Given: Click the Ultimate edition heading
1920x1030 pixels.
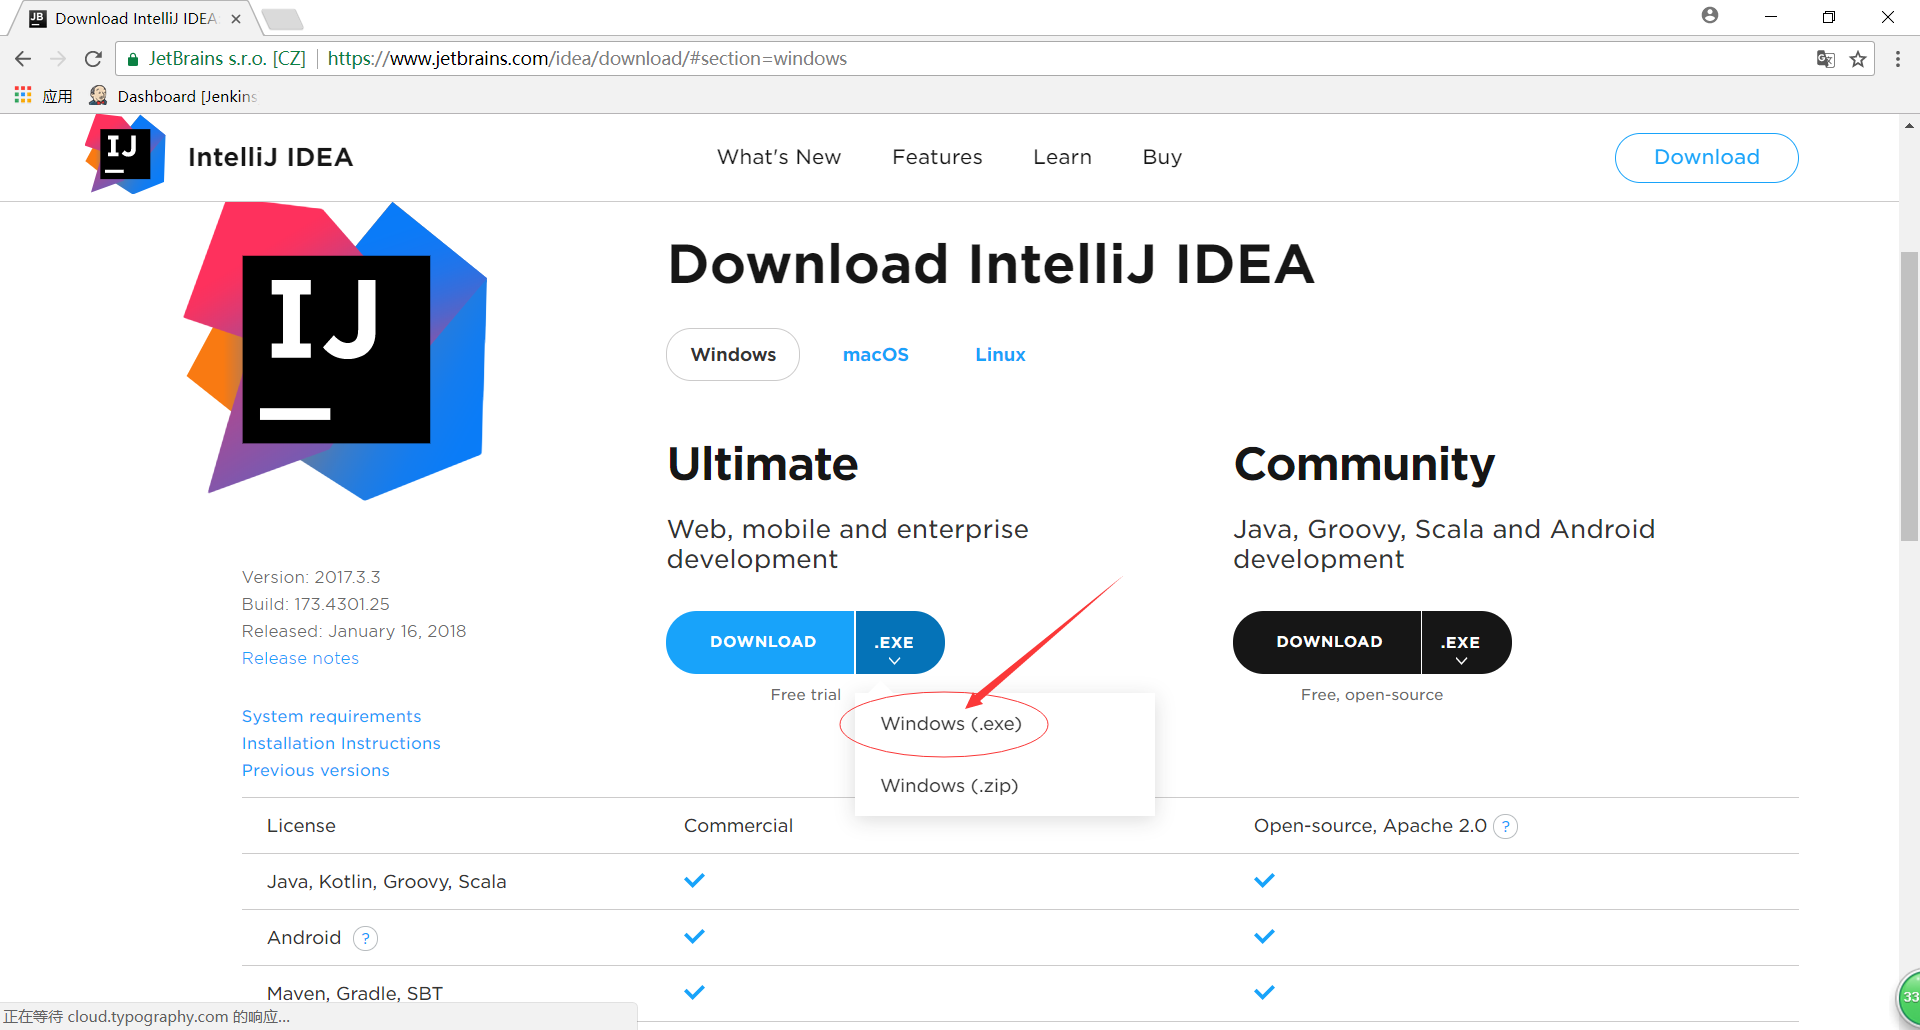Looking at the screenshot, I should coord(763,464).
